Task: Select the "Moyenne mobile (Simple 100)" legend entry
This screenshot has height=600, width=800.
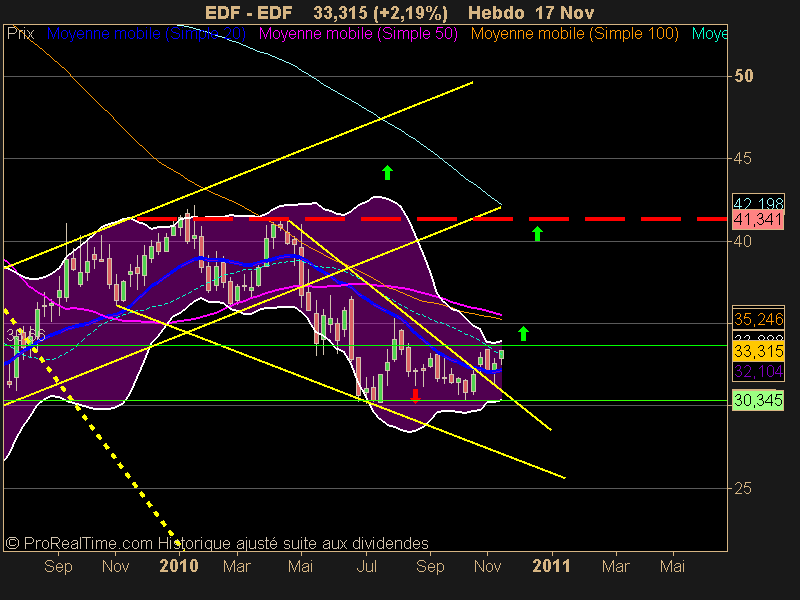Action: [574, 34]
